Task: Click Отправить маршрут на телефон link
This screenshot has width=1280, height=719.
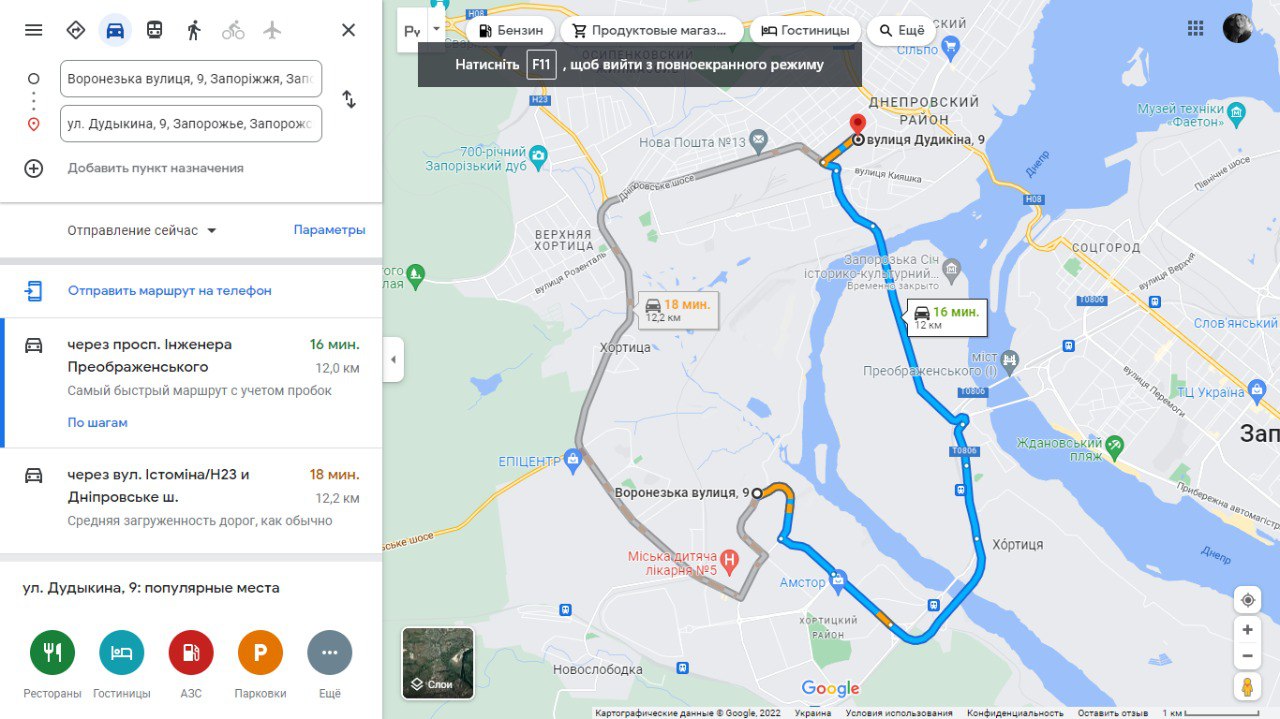Action: click(170, 291)
